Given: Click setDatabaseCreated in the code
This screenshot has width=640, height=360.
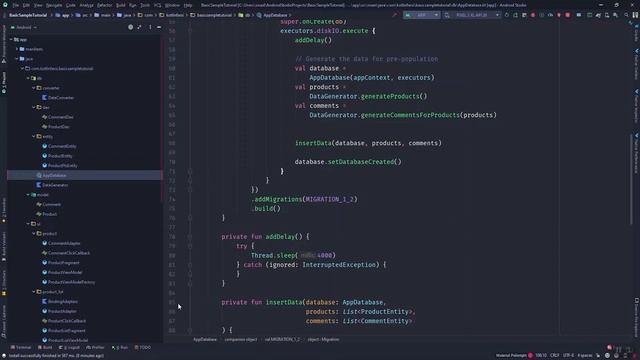Looking at the screenshot, I should pyautogui.click(x=361, y=162).
